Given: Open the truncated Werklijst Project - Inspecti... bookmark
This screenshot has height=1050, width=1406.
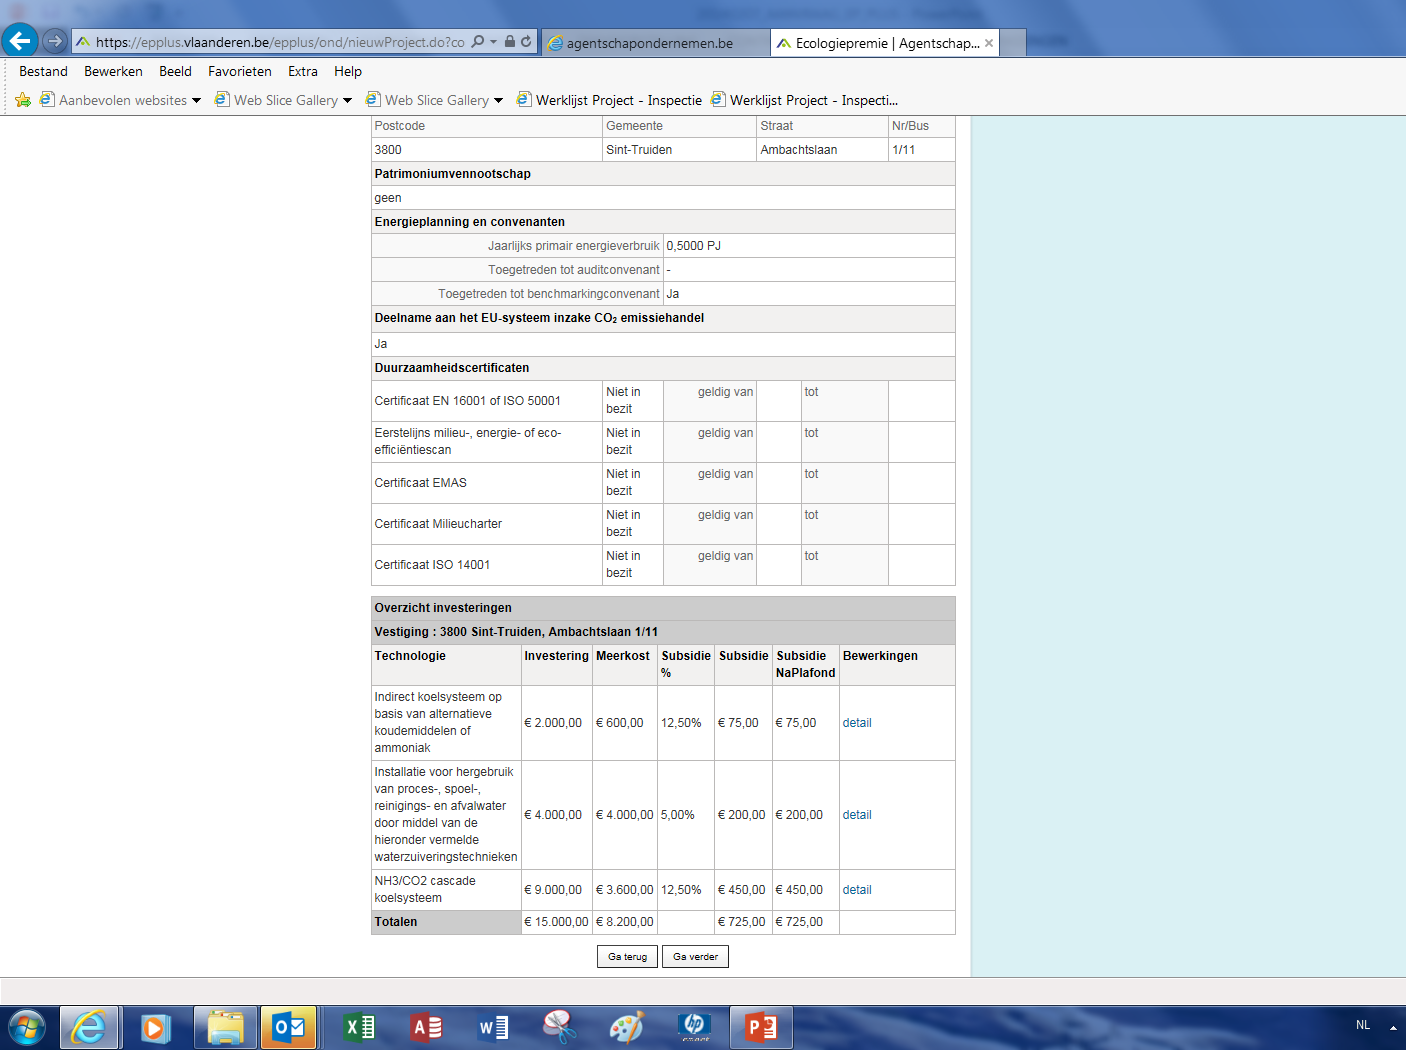Looking at the screenshot, I should coord(804,100).
